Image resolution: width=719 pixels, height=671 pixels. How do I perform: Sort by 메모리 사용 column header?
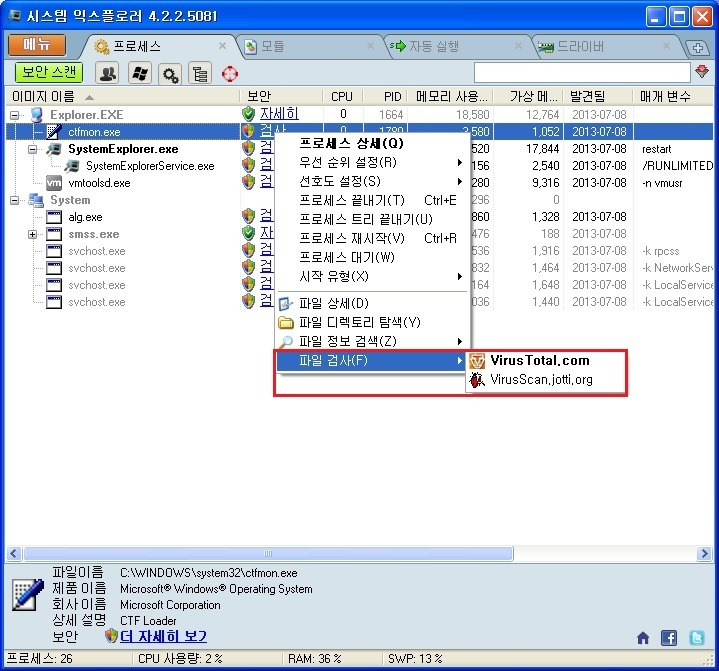[451, 96]
